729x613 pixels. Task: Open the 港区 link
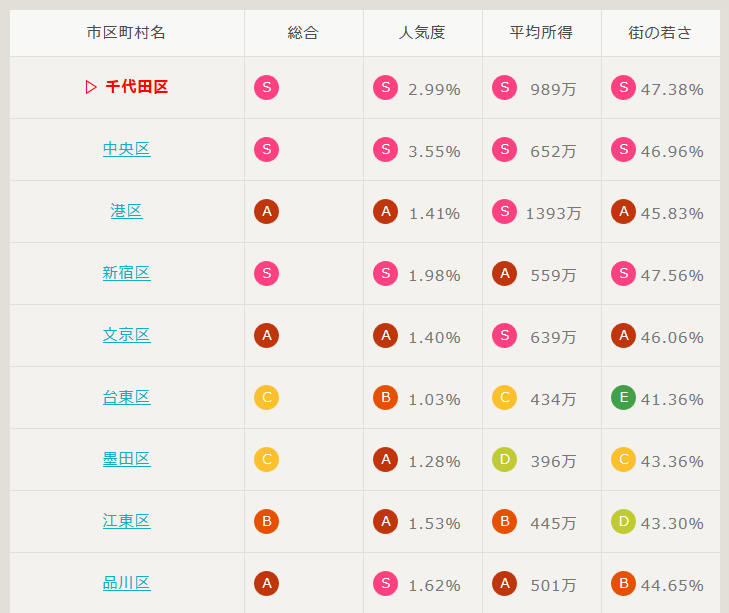pos(126,211)
